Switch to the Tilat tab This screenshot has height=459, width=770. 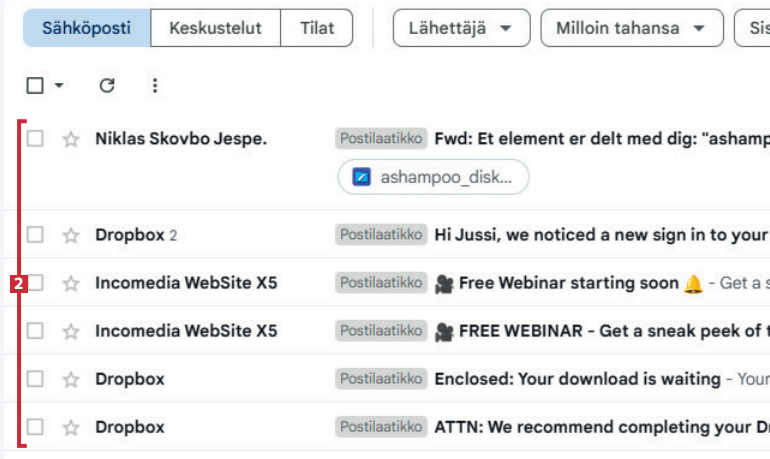(x=317, y=28)
